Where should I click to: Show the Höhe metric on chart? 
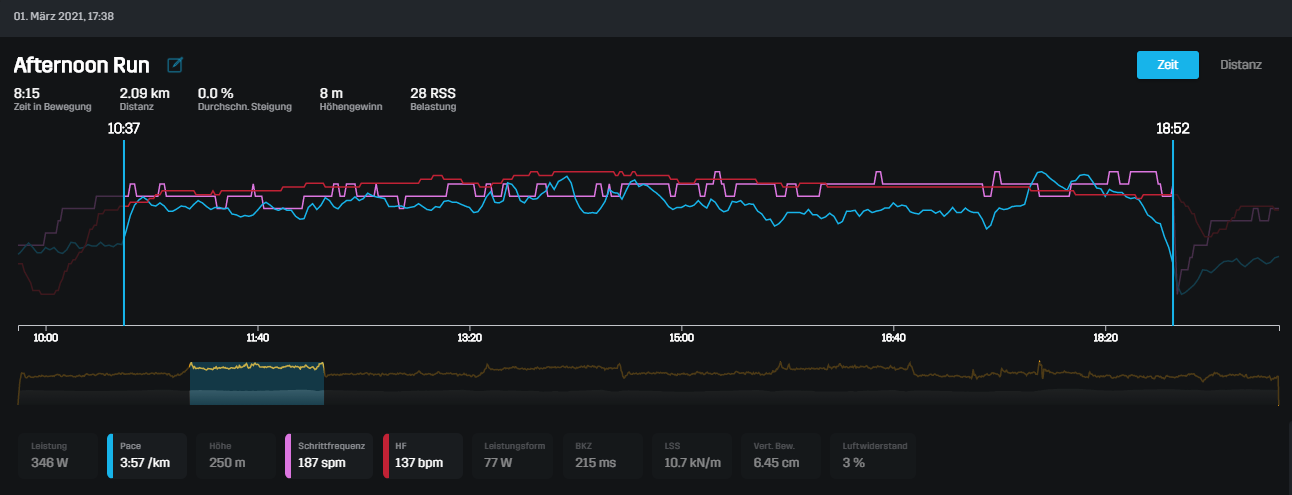tap(236, 456)
